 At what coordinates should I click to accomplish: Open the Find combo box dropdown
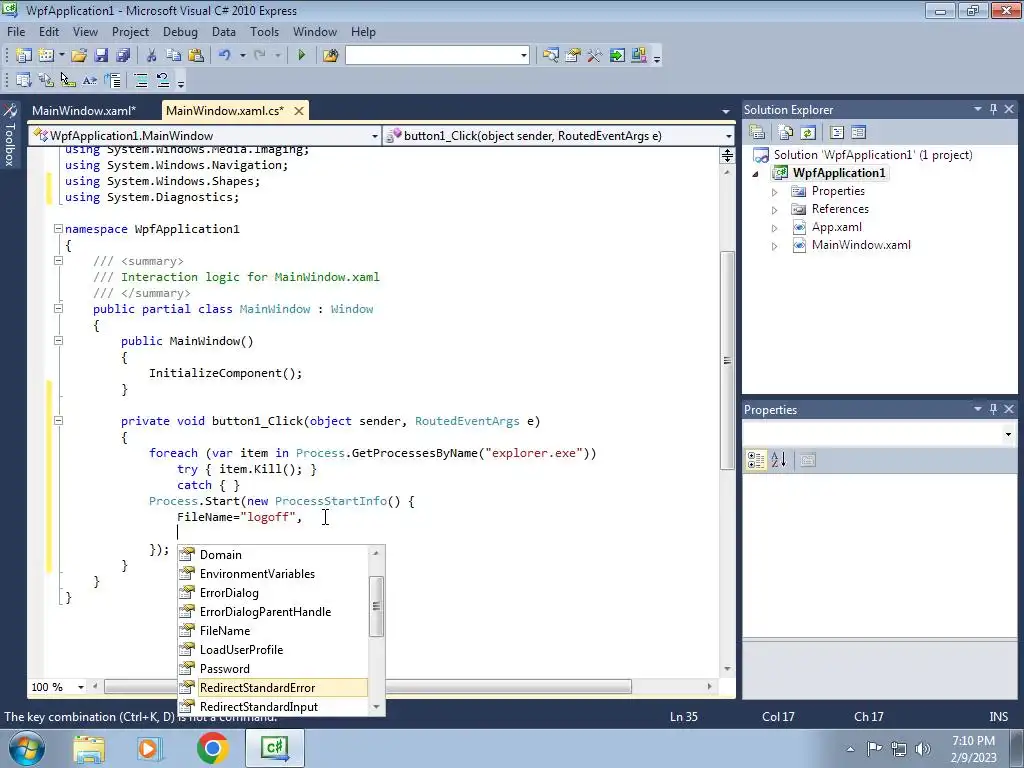coord(524,56)
